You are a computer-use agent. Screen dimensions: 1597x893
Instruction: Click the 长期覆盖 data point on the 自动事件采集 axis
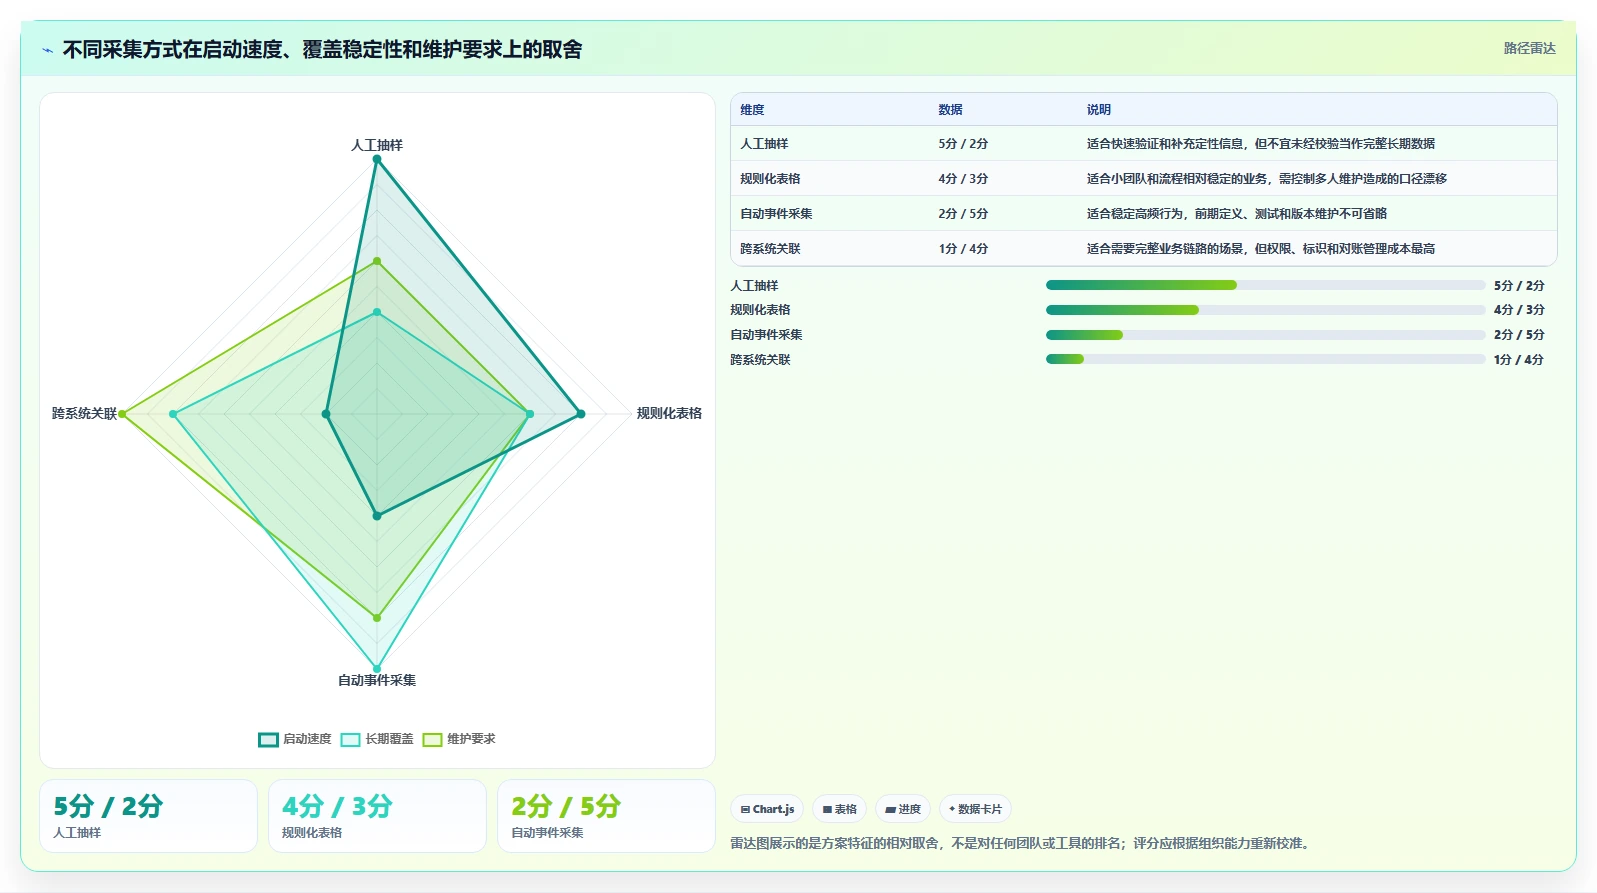point(377,668)
